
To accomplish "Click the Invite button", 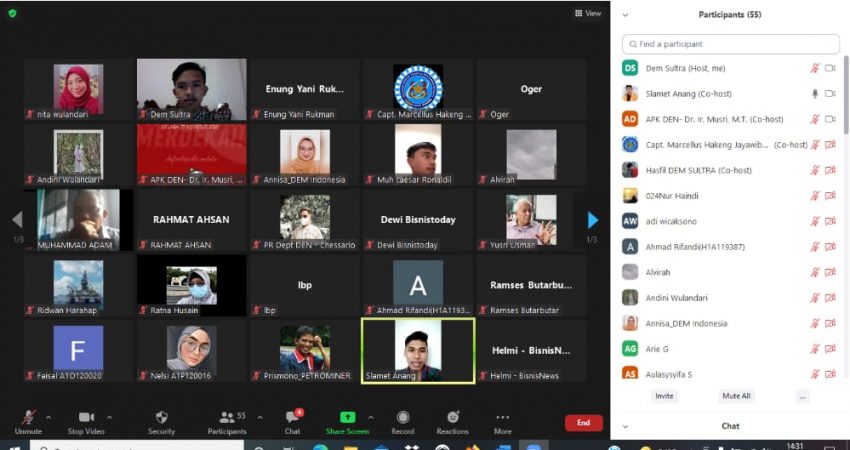I will click(x=664, y=396).
